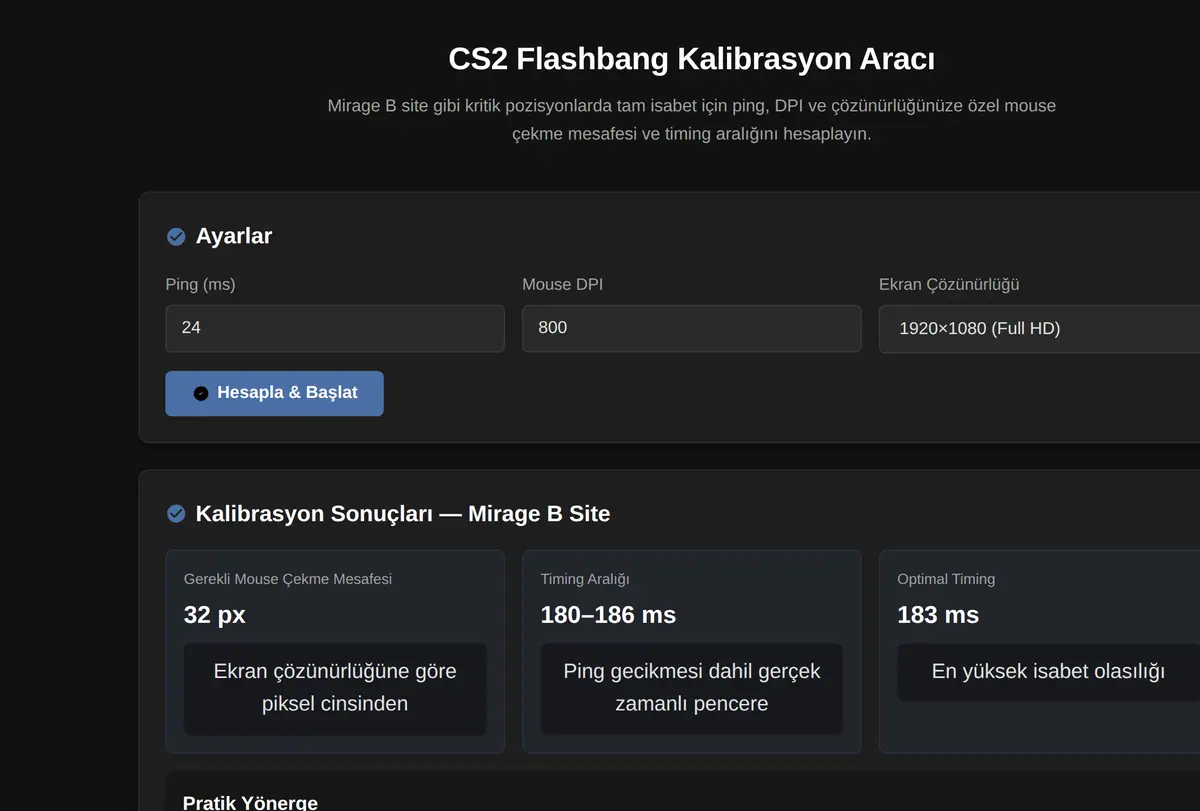Image resolution: width=1200 pixels, height=811 pixels.
Task: Click the check icon beside Kalibrasyon Sonuçları
Action: [x=176, y=514]
